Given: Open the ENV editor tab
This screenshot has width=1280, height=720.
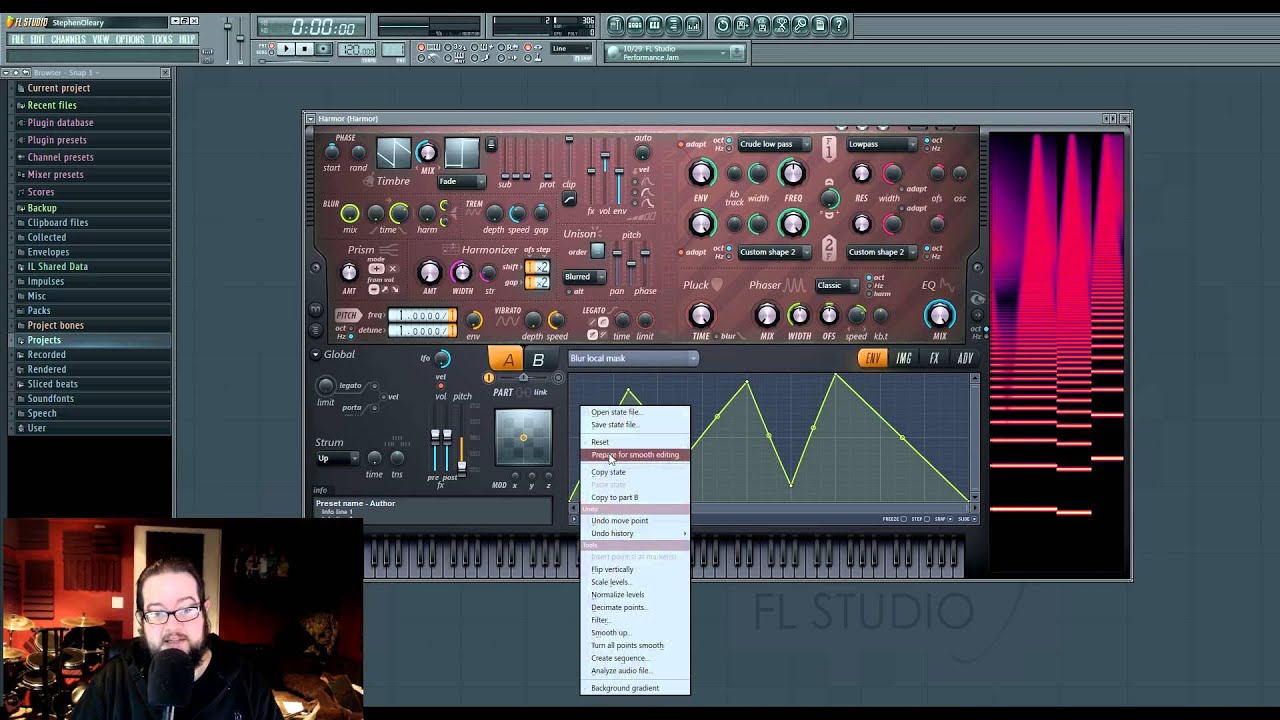Looking at the screenshot, I should [873, 358].
